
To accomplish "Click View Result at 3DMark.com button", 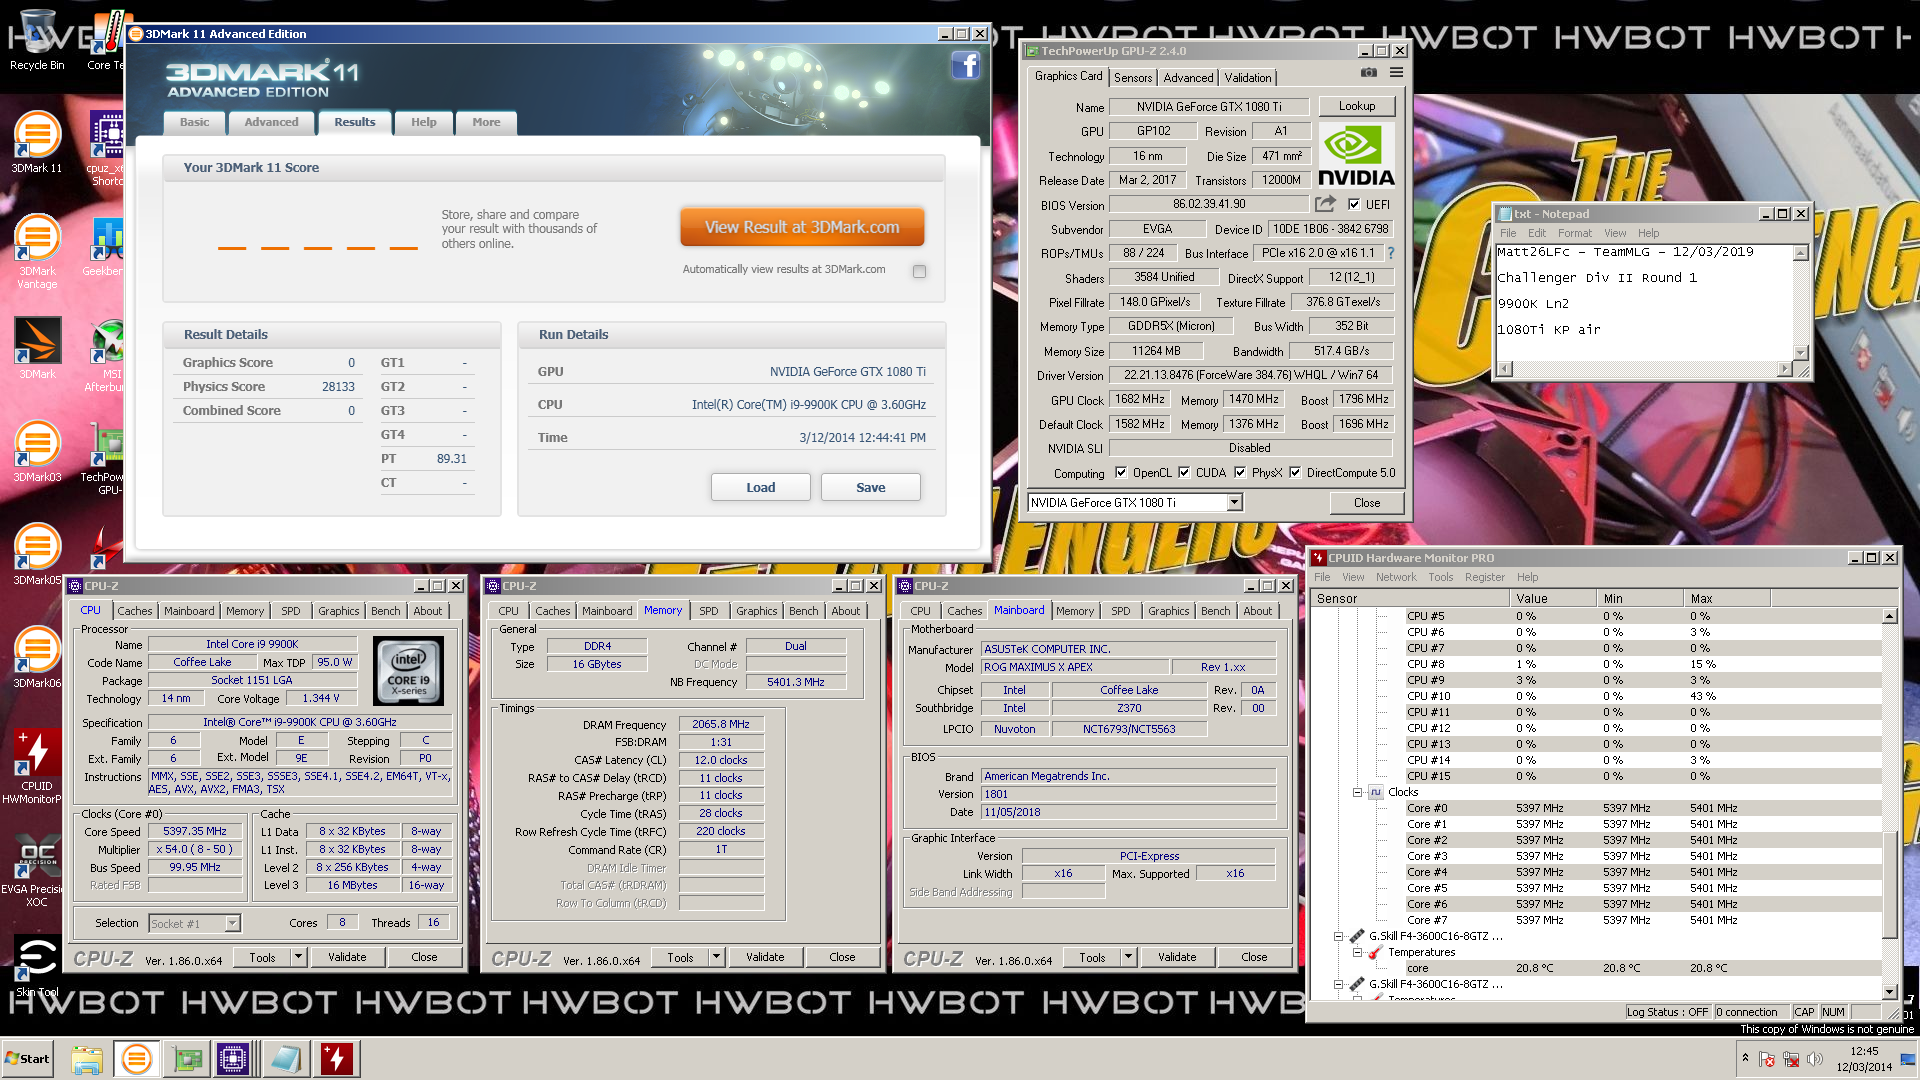I will tap(802, 227).
